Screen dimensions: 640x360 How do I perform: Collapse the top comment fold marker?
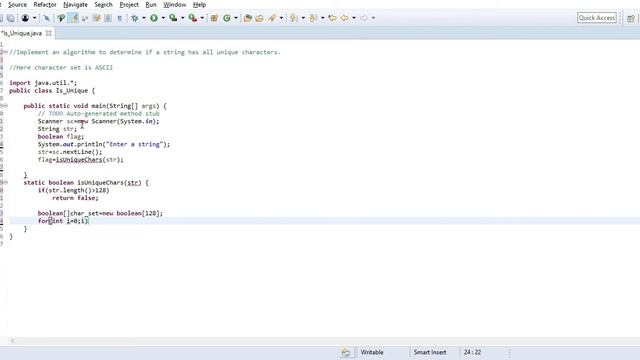(5, 52)
